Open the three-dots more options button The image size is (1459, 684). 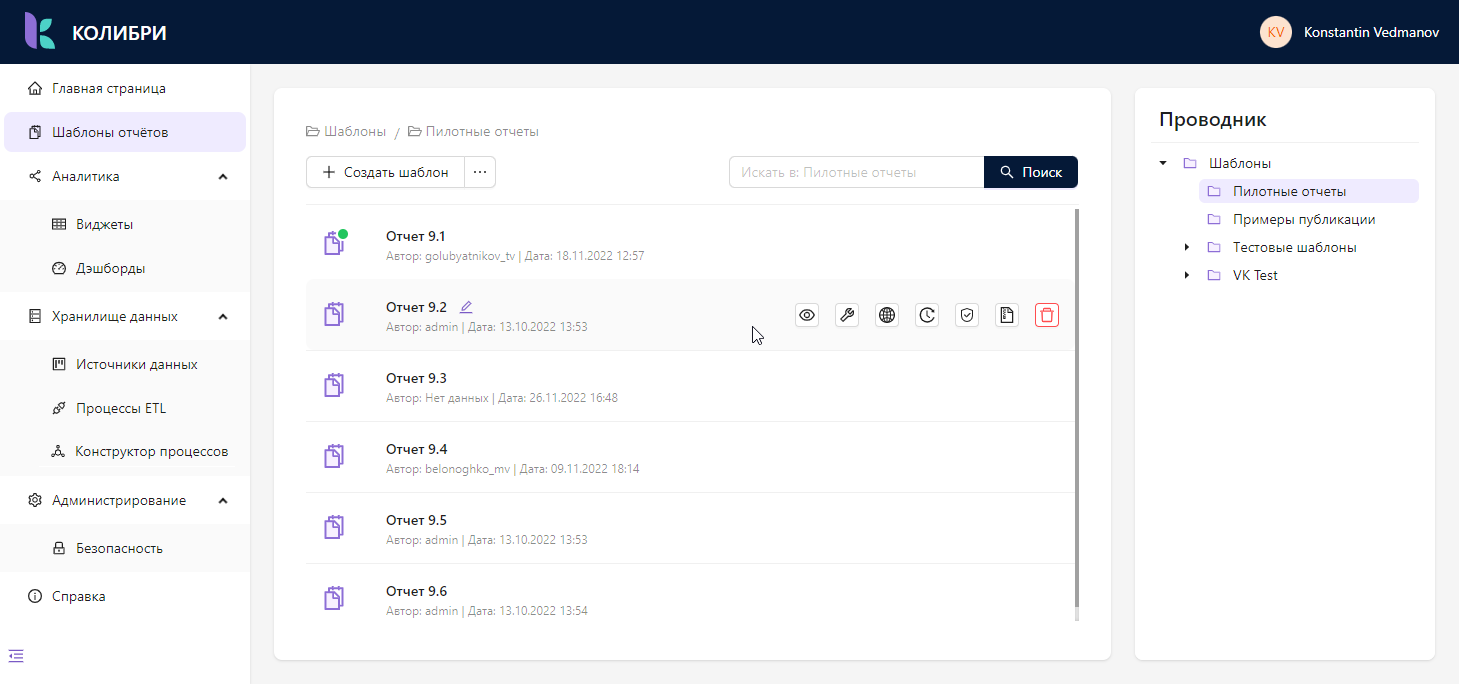coord(480,172)
